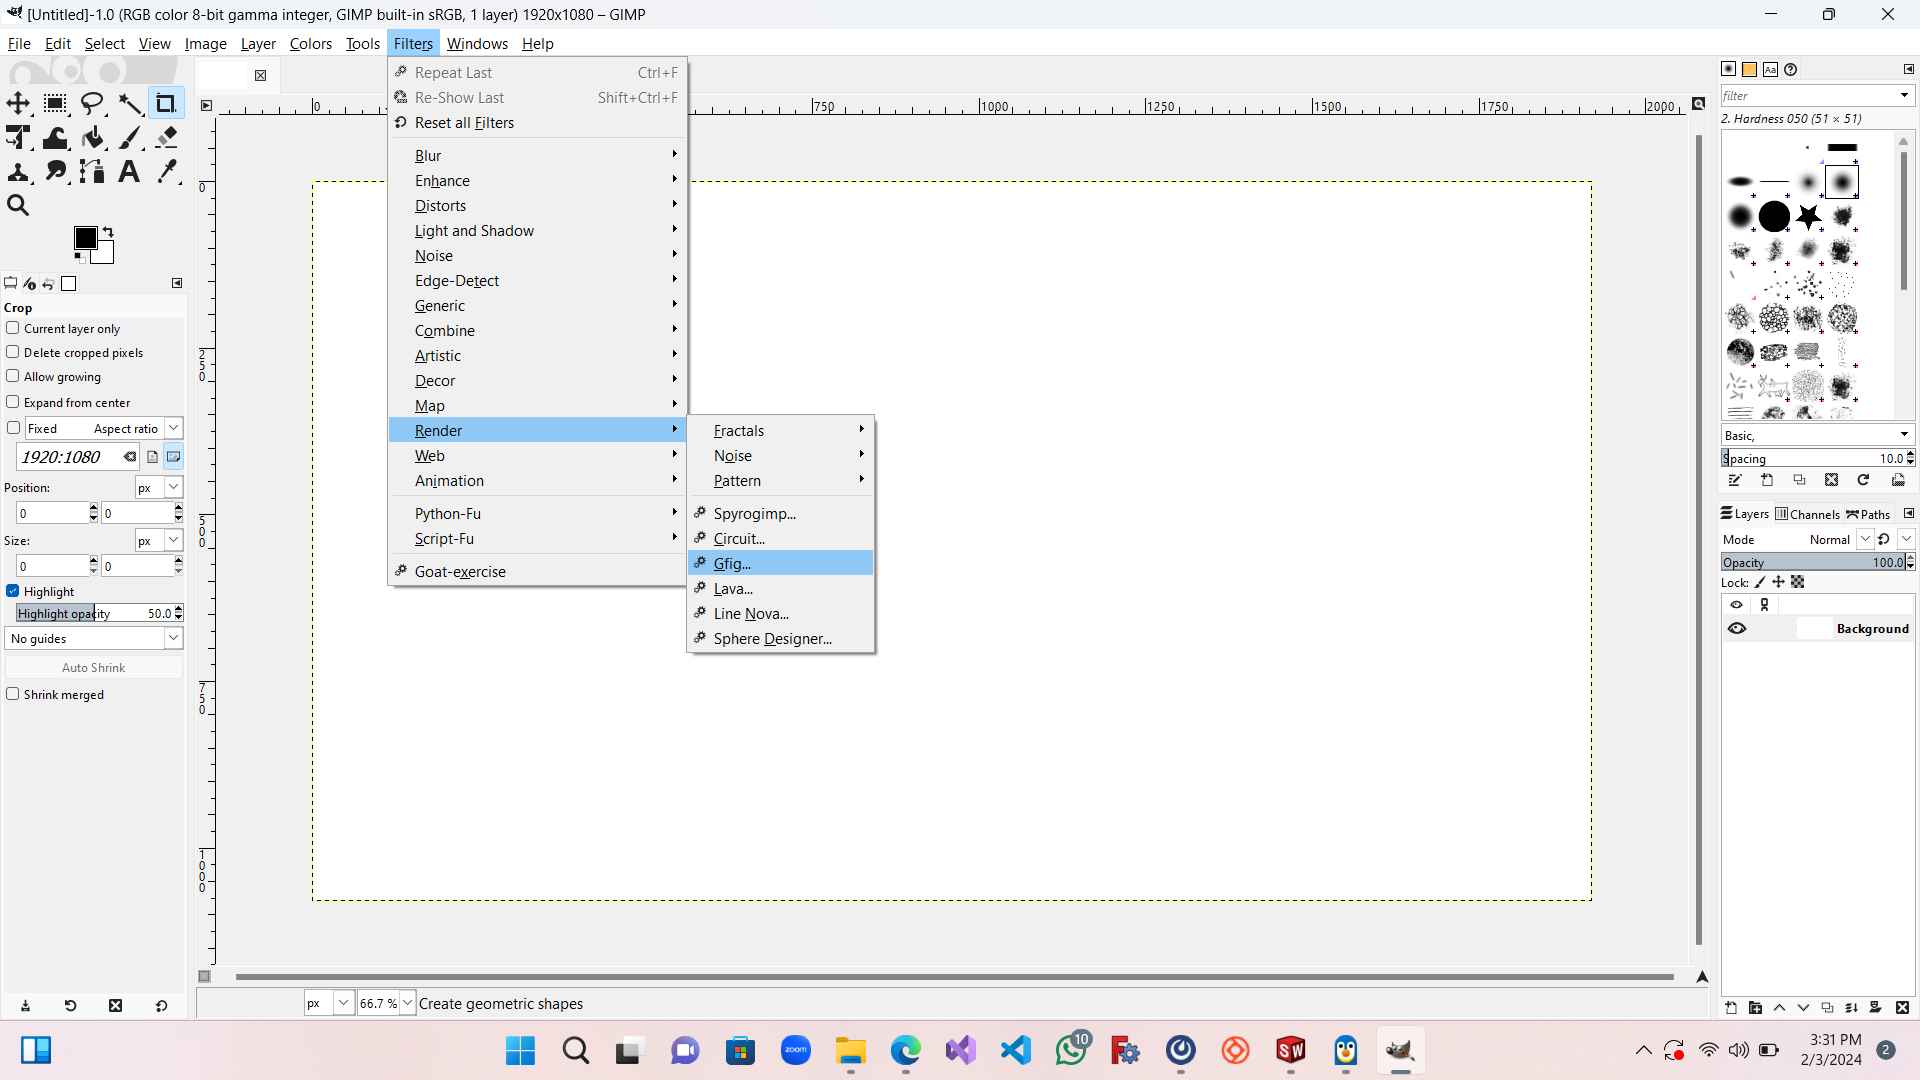
Task: Select the Eraser tool
Action: [167, 138]
